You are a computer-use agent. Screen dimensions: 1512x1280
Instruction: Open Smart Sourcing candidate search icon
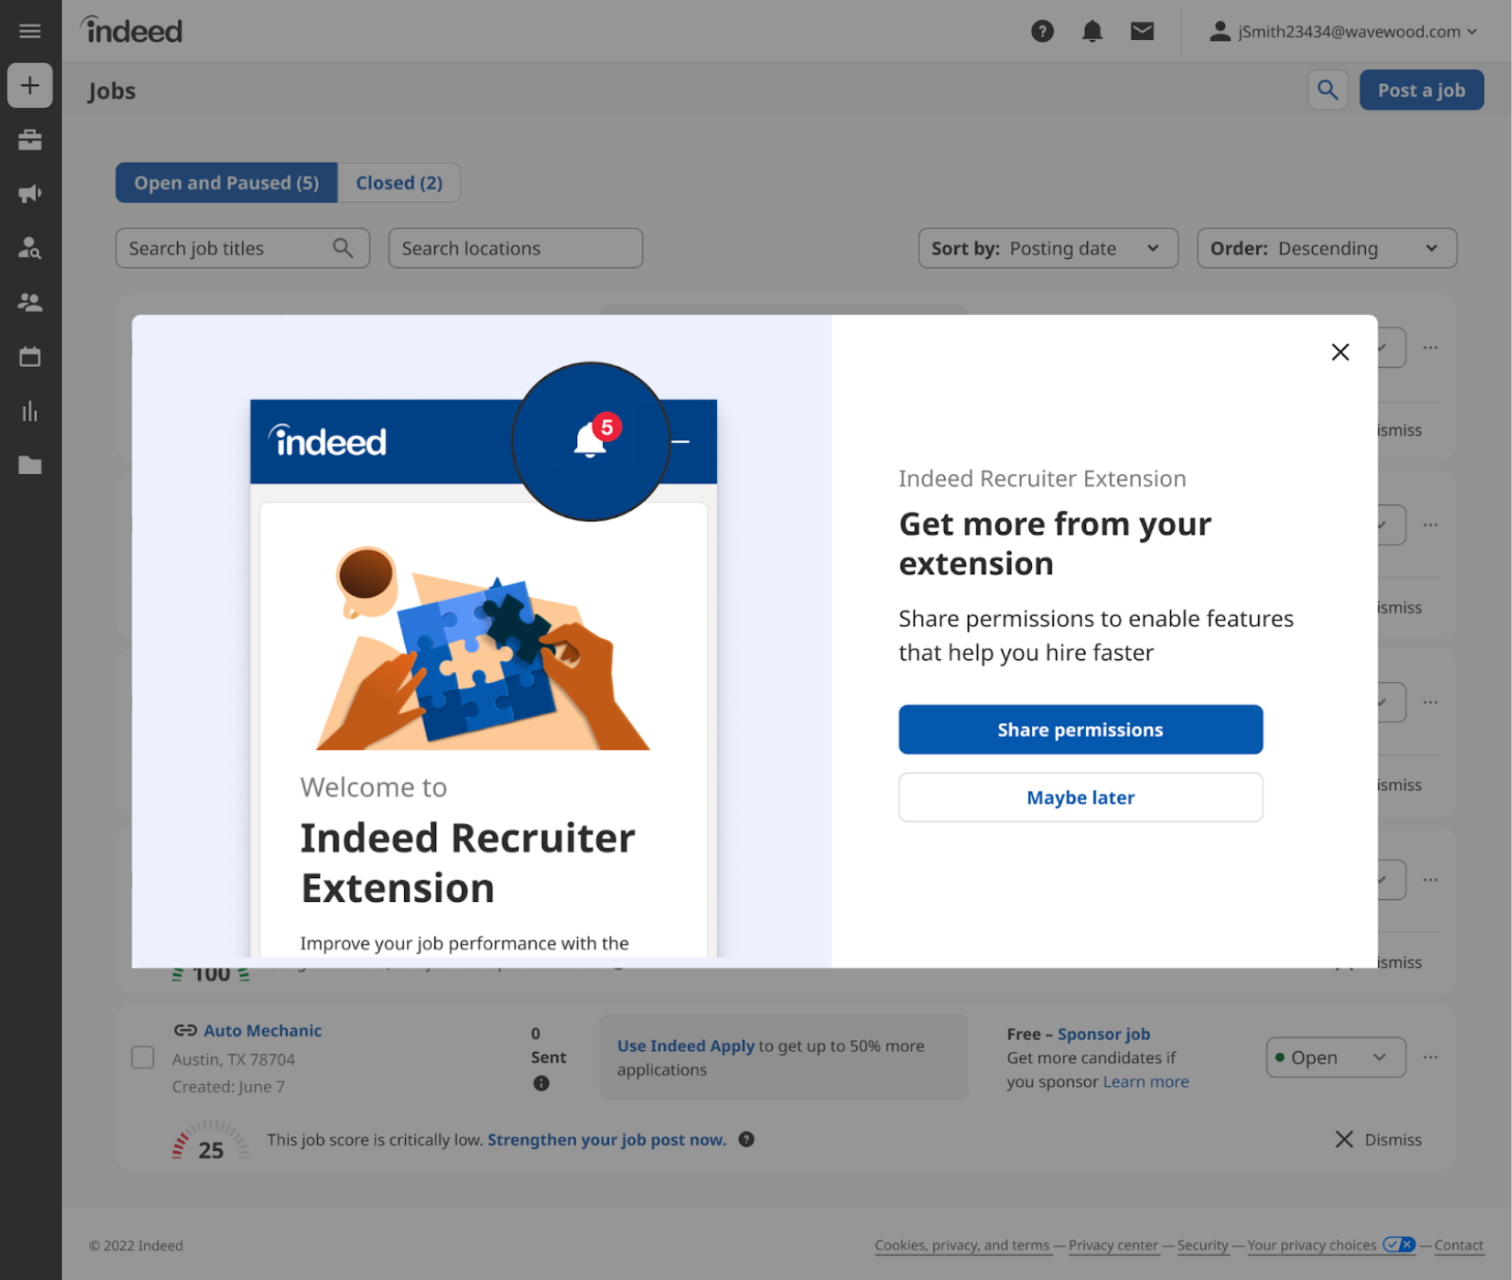click(x=29, y=248)
